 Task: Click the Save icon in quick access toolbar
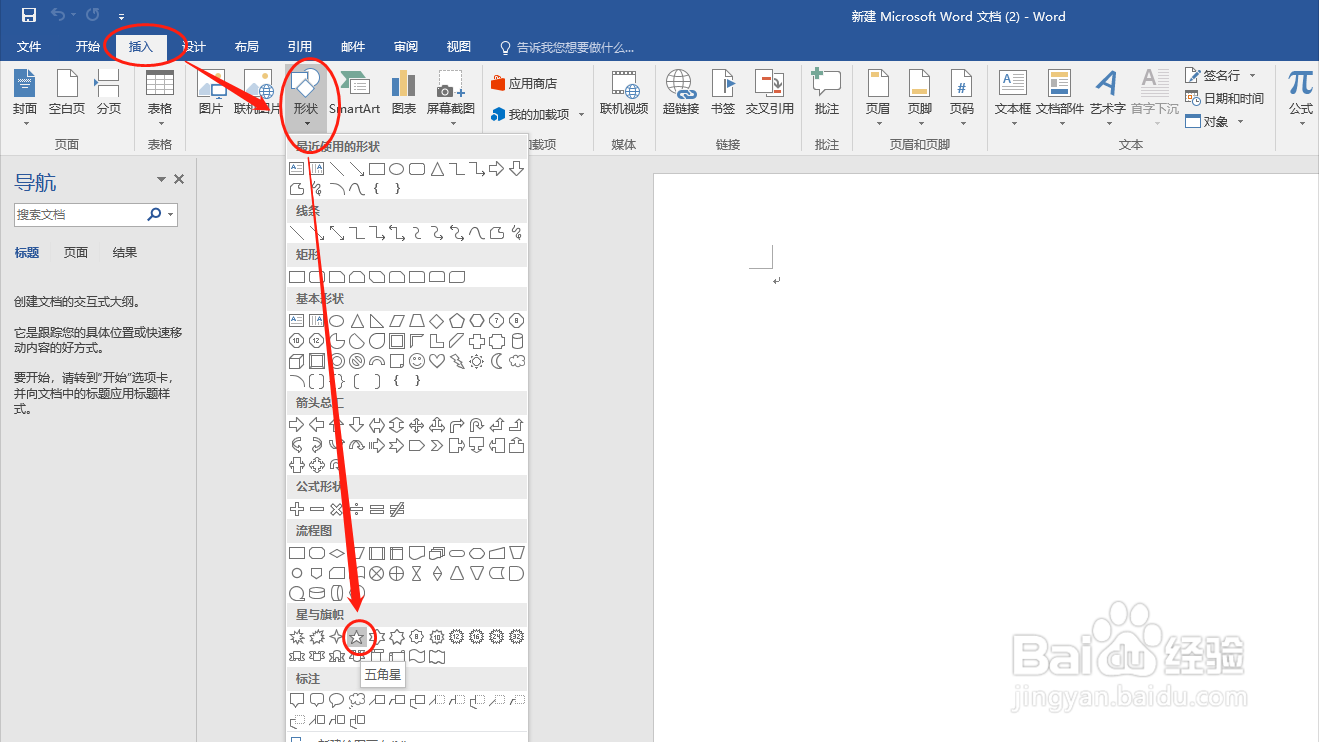(28, 15)
